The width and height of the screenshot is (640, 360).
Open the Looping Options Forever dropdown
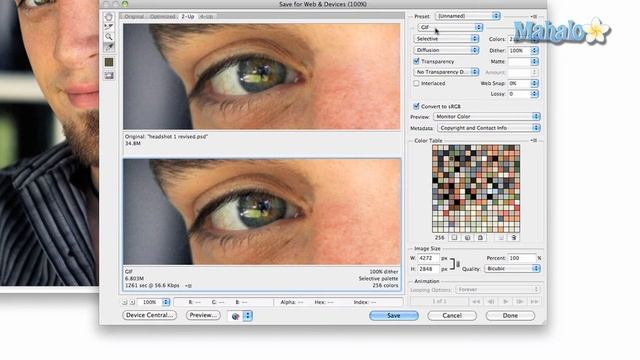pyautogui.click(x=498, y=289)
